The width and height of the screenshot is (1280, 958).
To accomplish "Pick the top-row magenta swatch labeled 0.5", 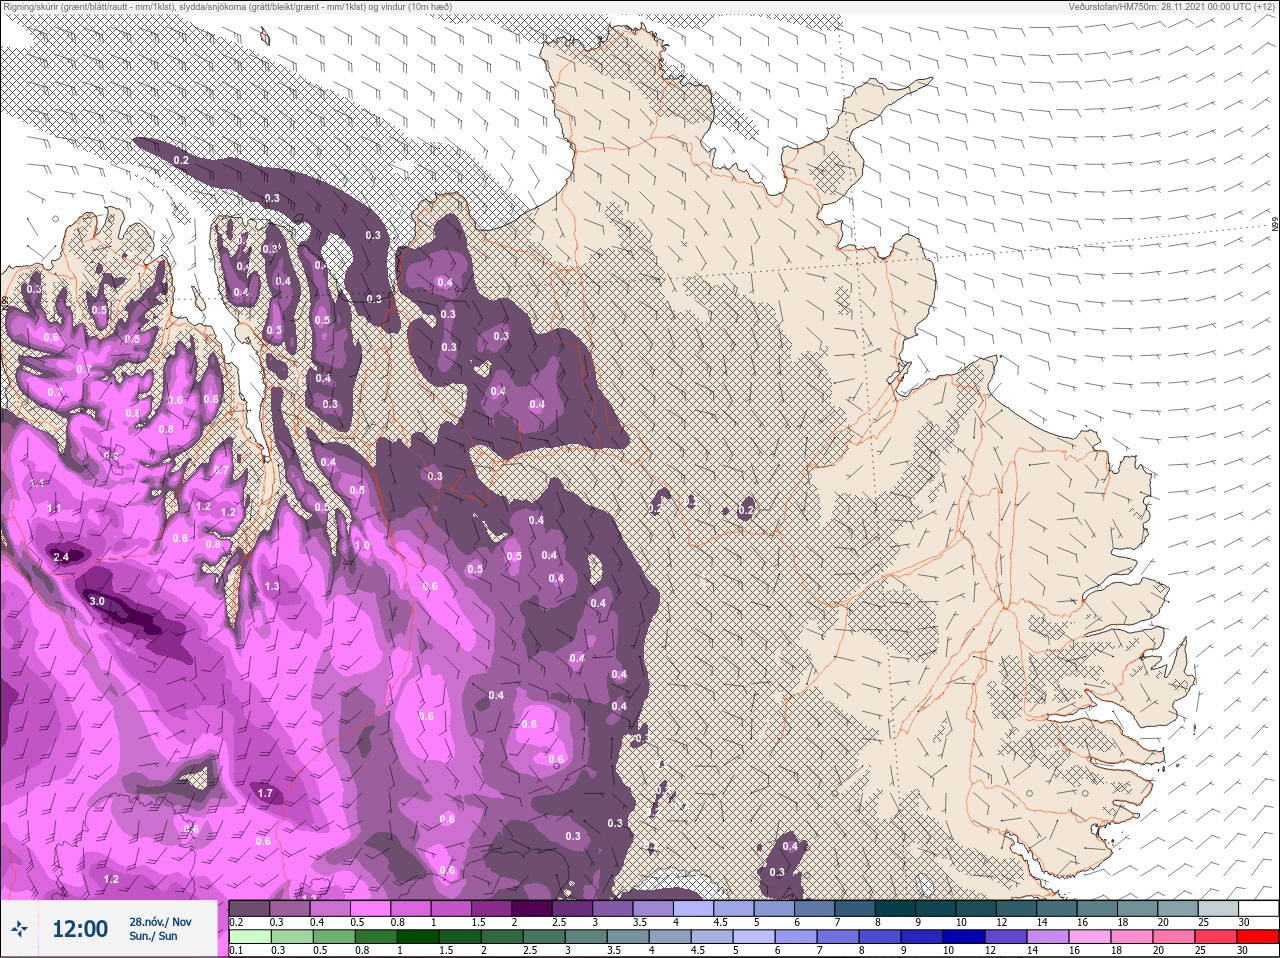I will tap(371, 908).
